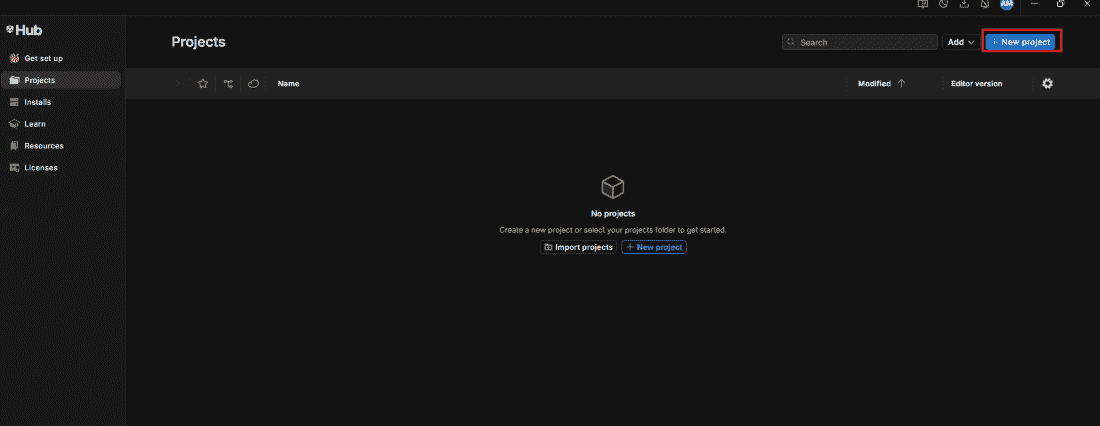Toggle the dark theme moon icon
Image resolution: width=1100 pixels, height=426 pixels.
pyautogui.click(x=944, y=4)
